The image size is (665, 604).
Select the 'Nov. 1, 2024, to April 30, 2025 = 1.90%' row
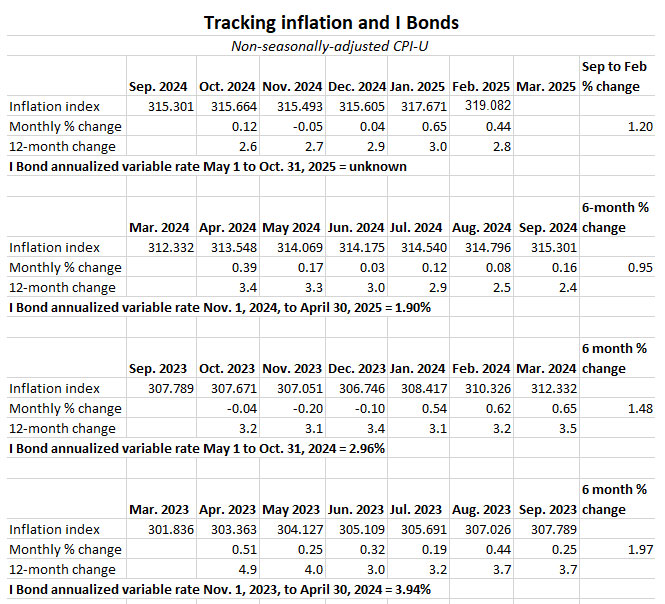pos(220,308)
